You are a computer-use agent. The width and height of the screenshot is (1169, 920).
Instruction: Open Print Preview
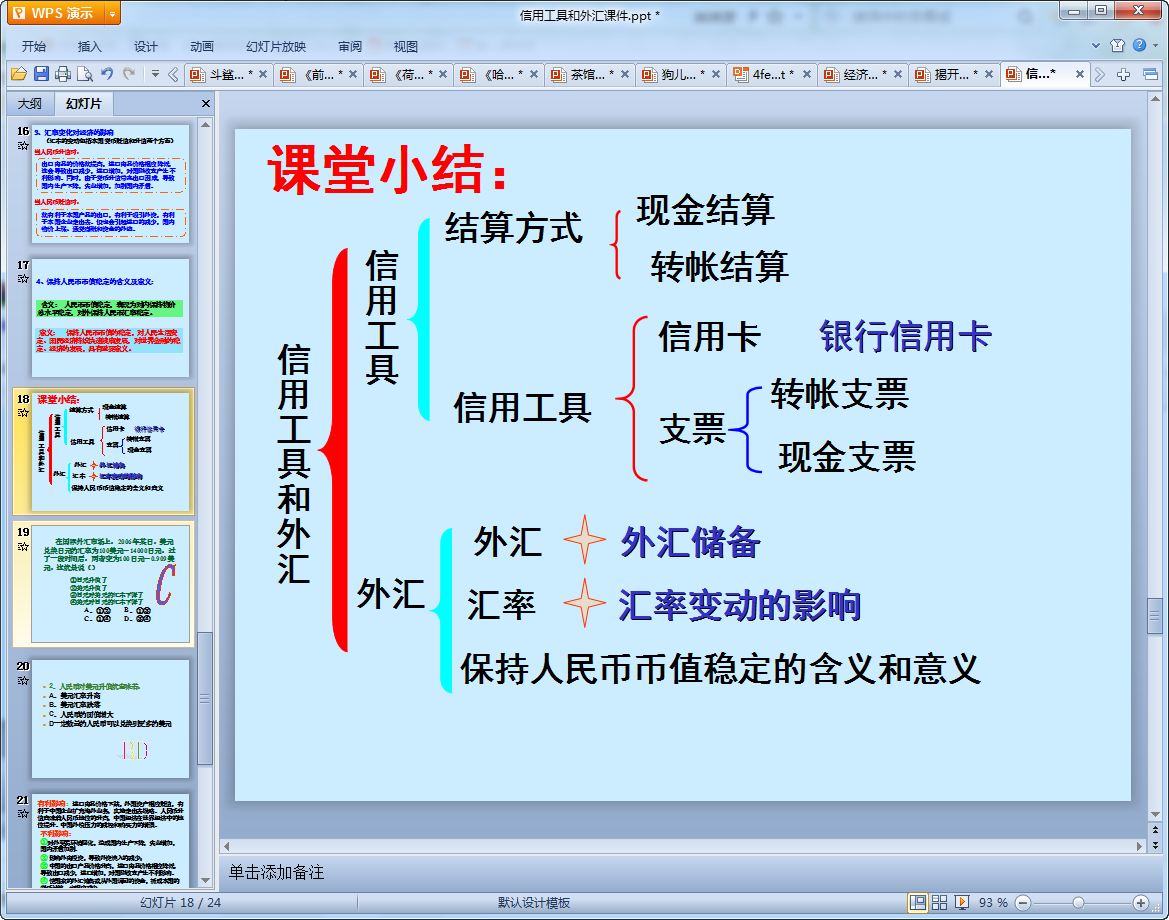pyautogui.click(x=85, y=73)
